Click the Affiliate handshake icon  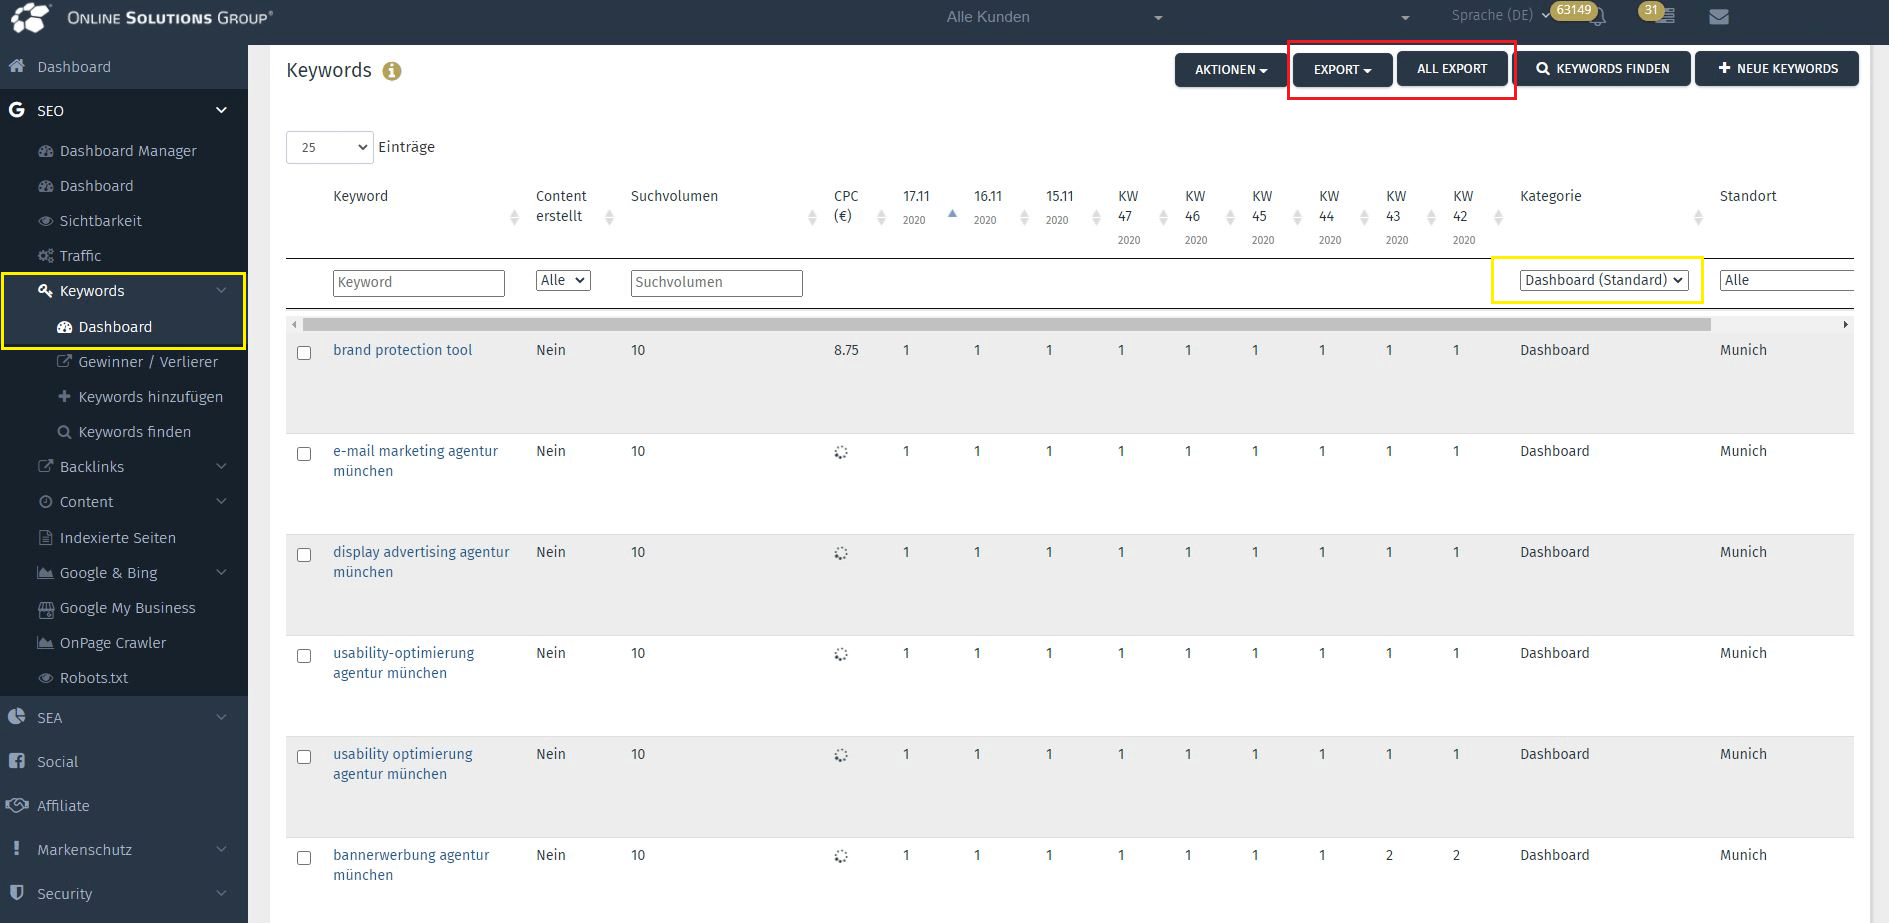pos(17,805)
